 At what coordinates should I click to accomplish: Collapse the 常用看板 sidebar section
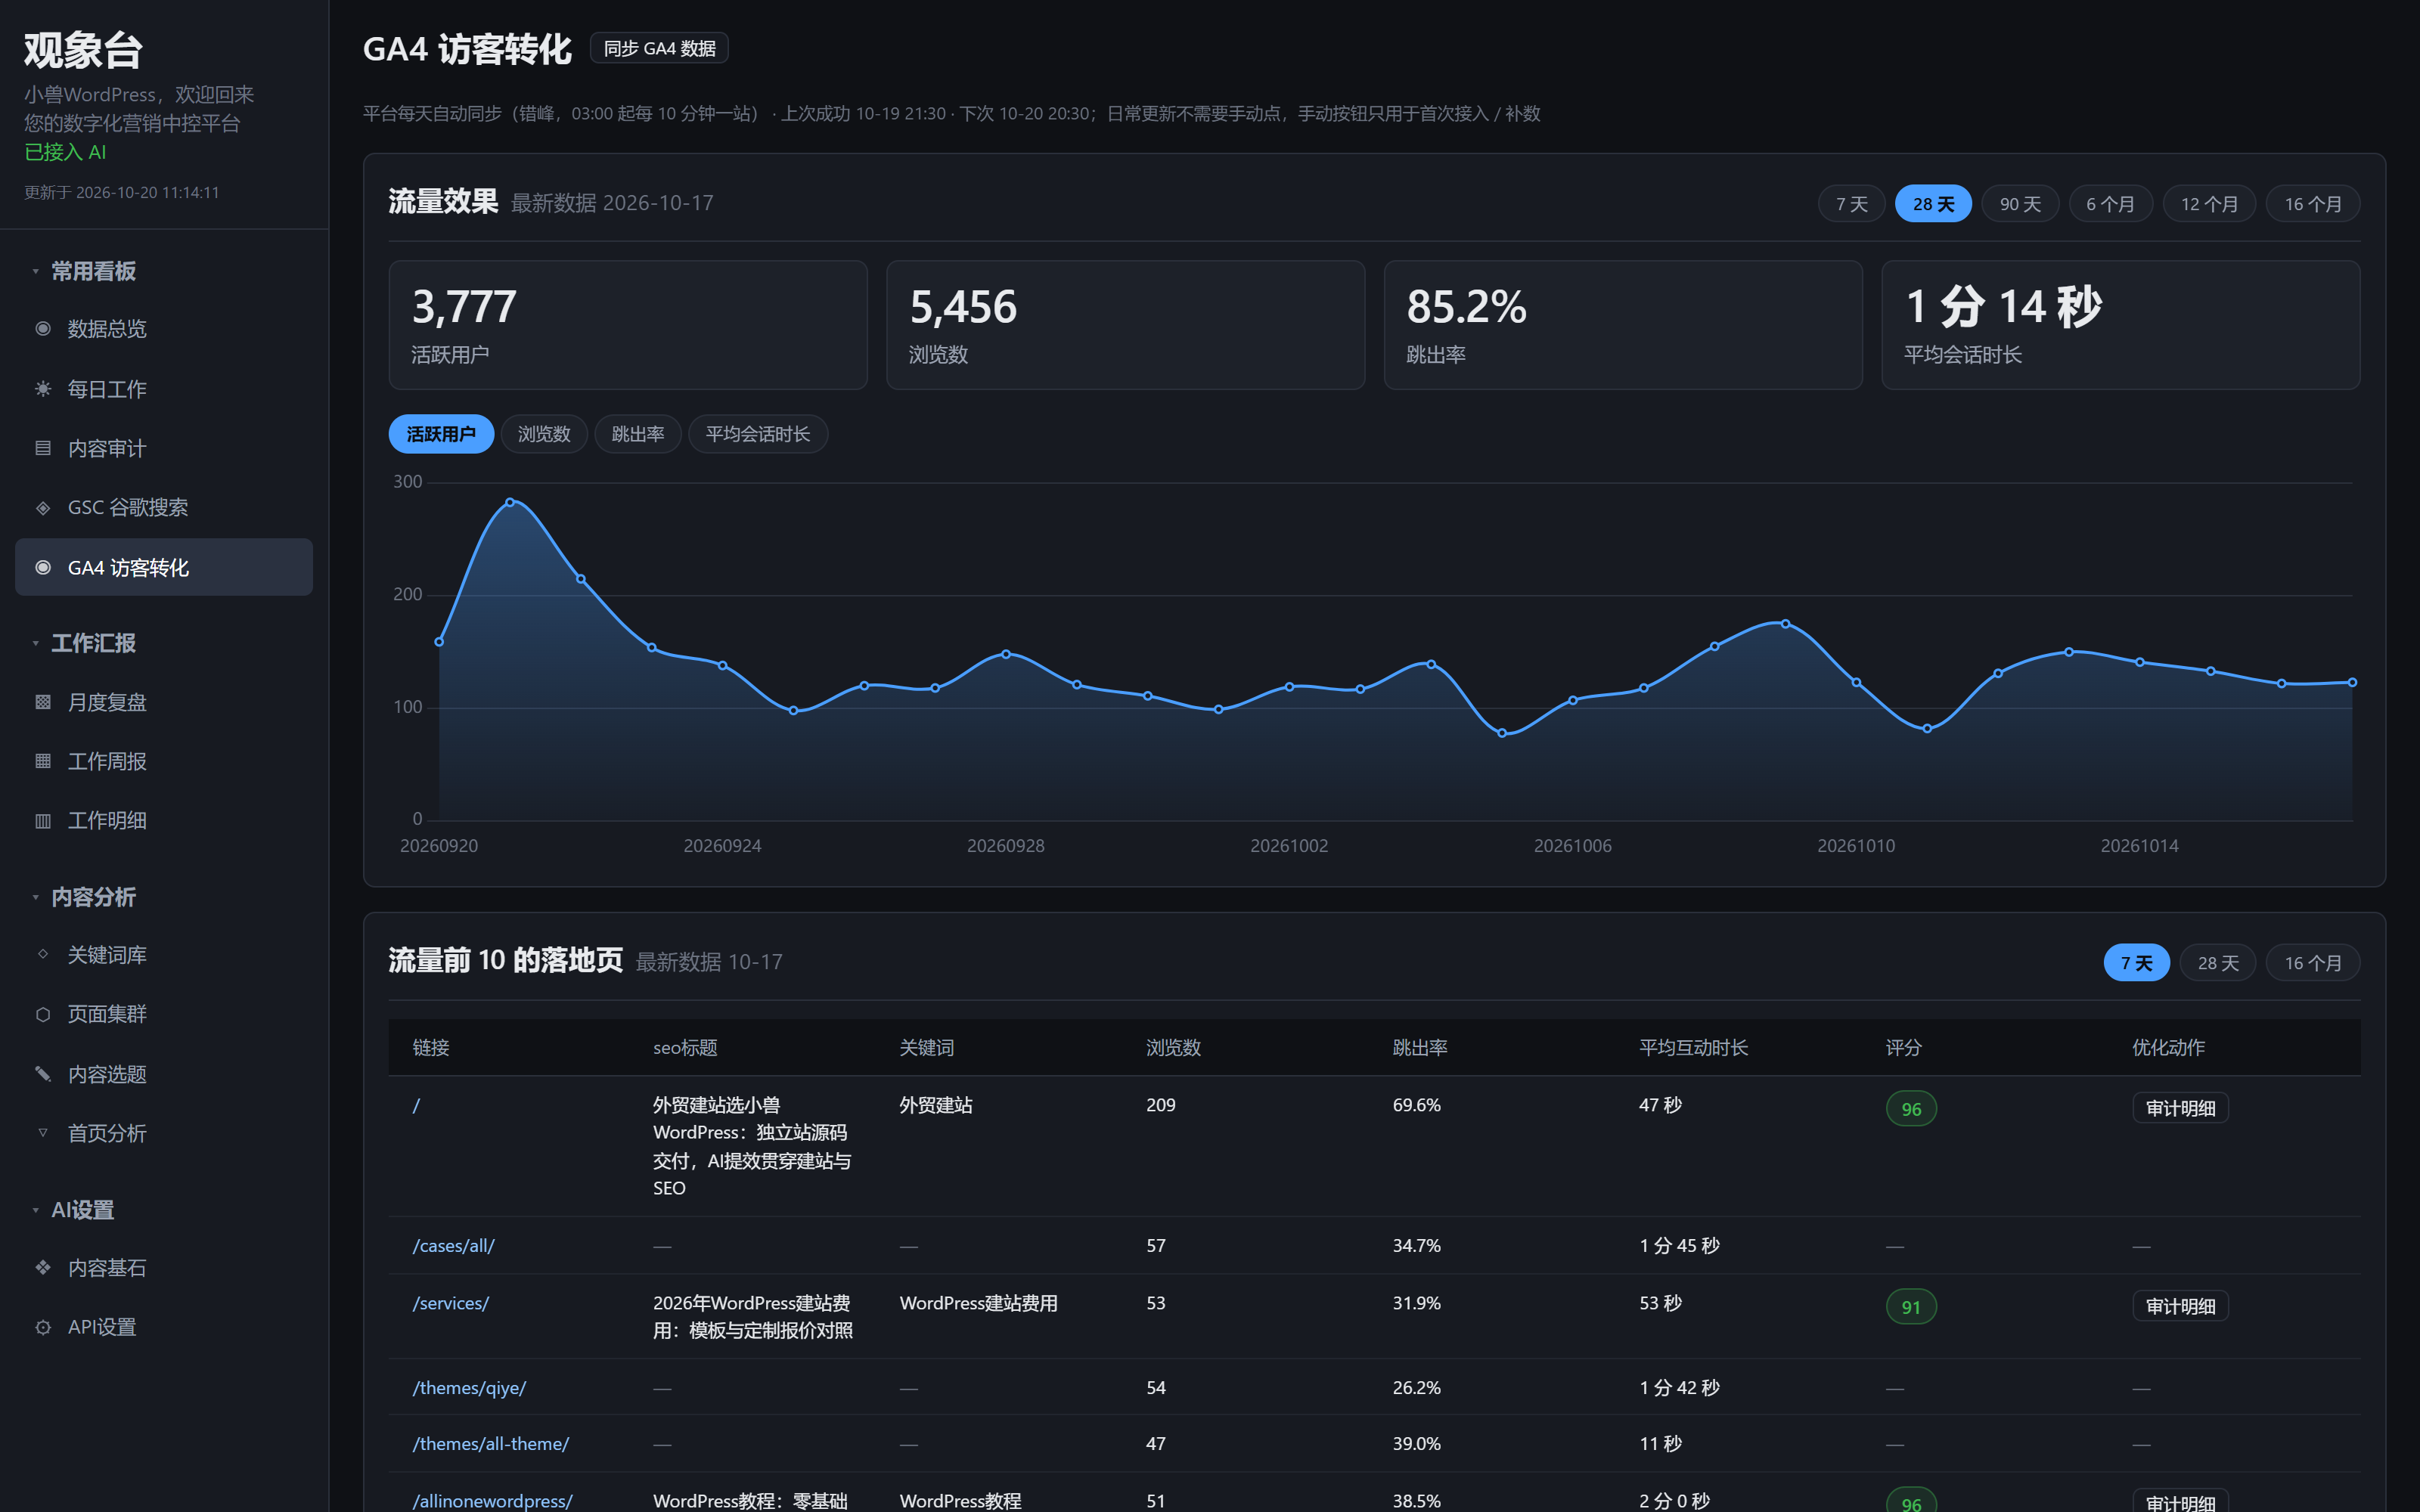point(36,271)
